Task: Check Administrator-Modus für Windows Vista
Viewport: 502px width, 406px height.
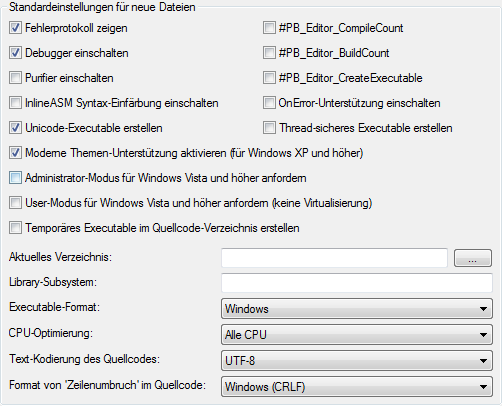Action: [15, 178]
